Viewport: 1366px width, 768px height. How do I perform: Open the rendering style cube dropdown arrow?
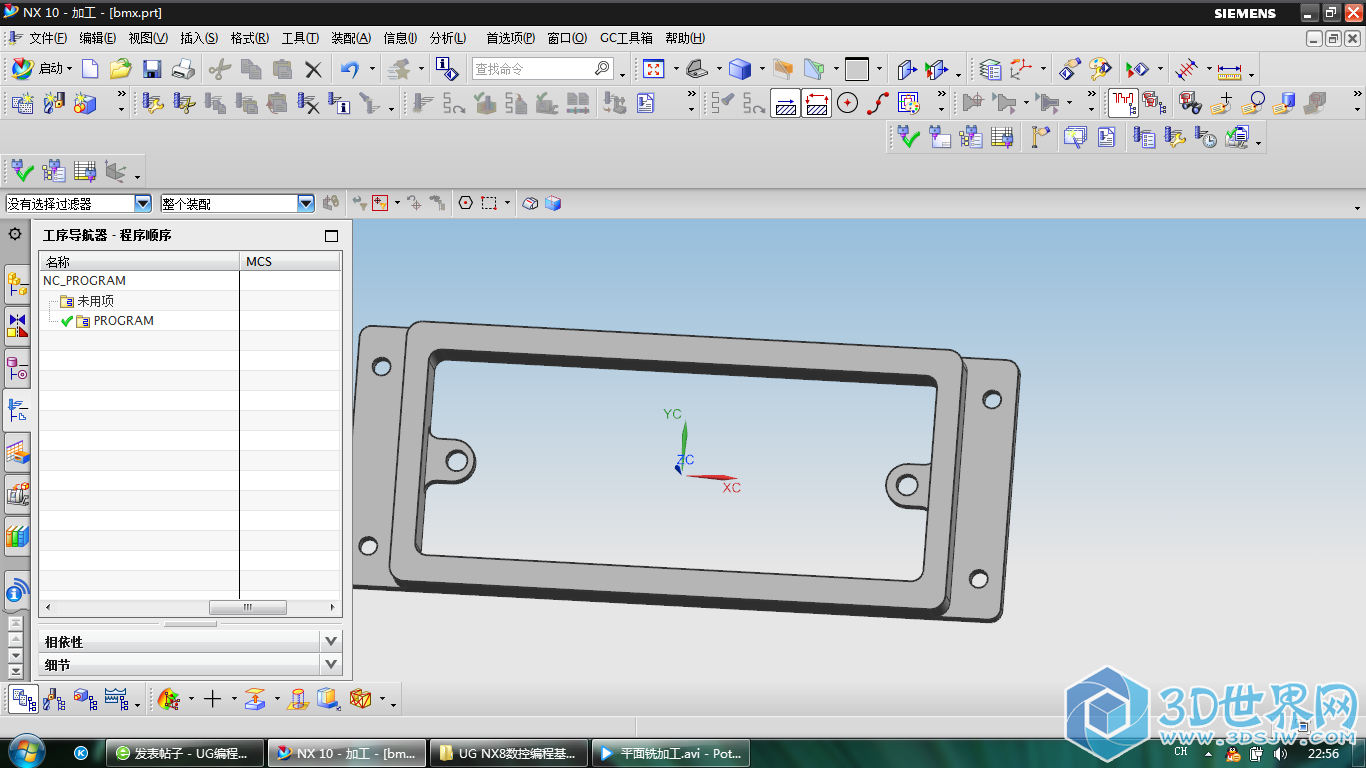[762, 69]
